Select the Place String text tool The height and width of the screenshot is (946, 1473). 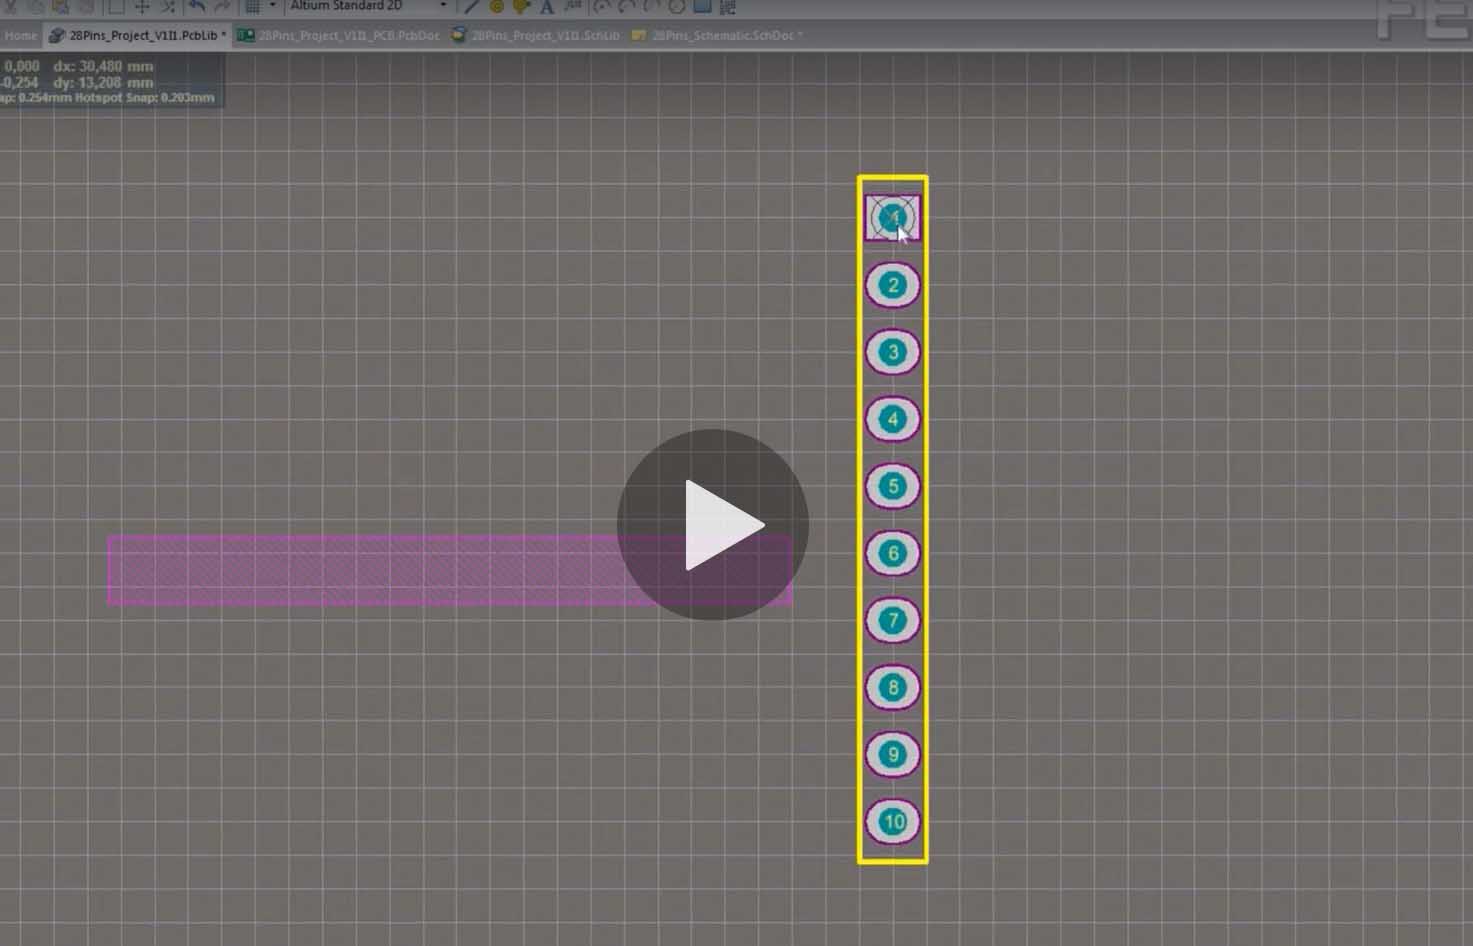tap(547, 7)
